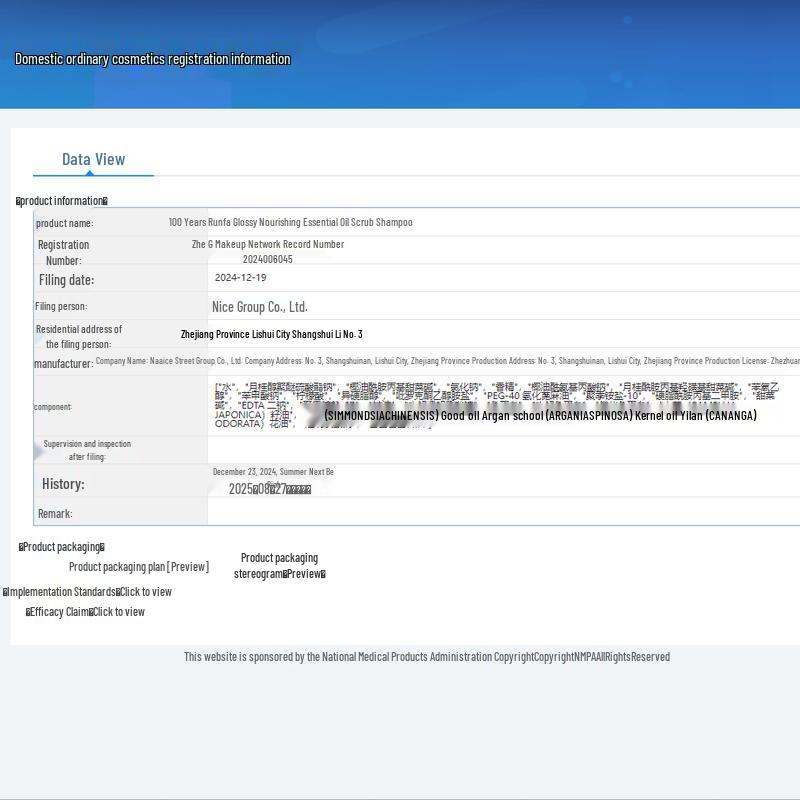Click the filing date 2024-12-19

coord(240,278)
